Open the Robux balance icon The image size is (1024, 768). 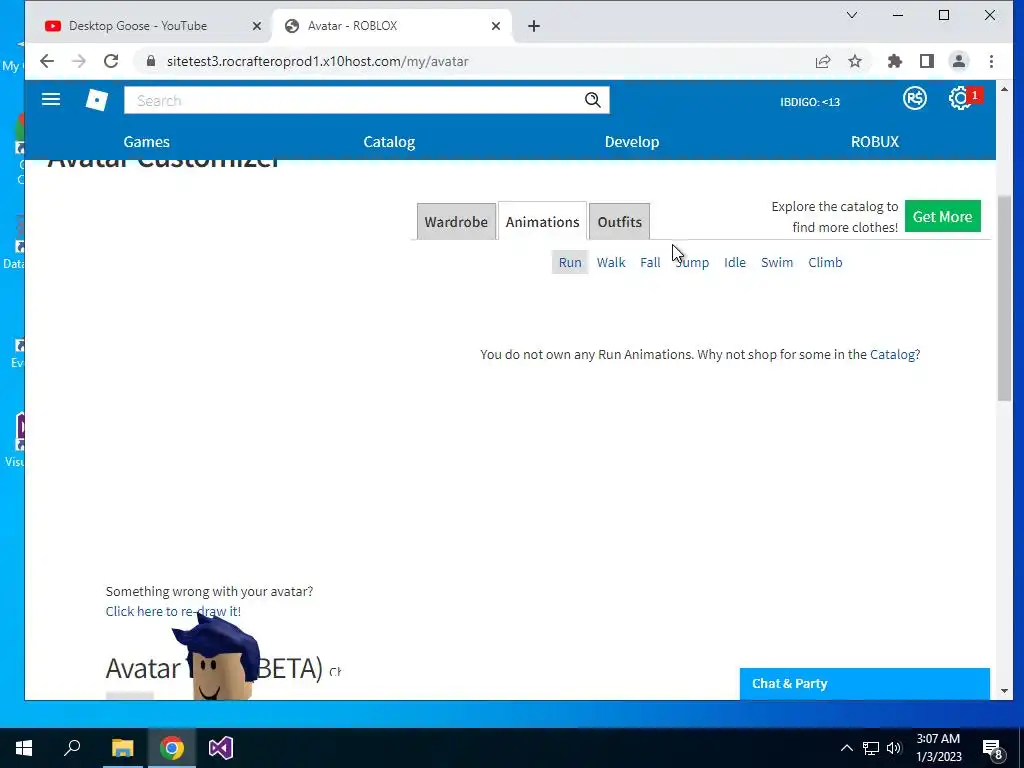pos(914,99)
